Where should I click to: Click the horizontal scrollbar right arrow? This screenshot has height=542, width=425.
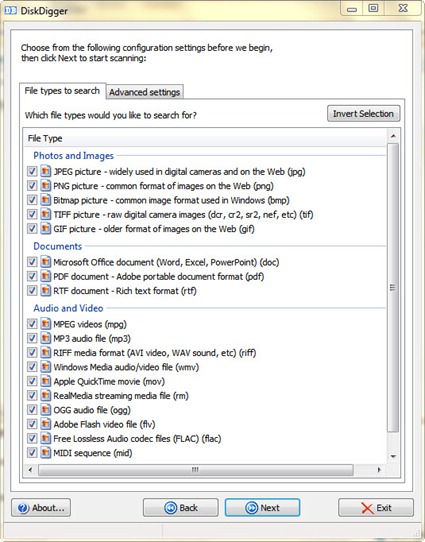coord(379,470)
